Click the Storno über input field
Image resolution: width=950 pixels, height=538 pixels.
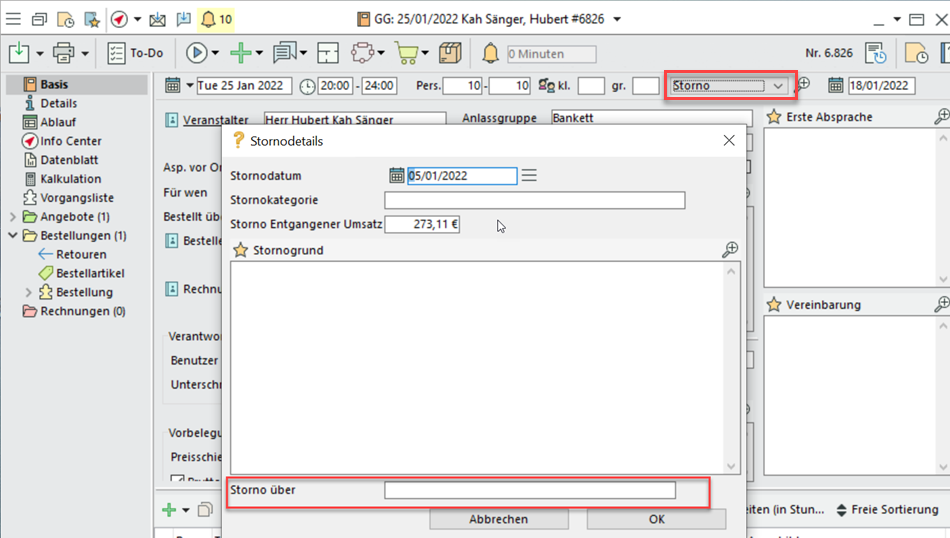pyautogui.click(x=529, y=490)
